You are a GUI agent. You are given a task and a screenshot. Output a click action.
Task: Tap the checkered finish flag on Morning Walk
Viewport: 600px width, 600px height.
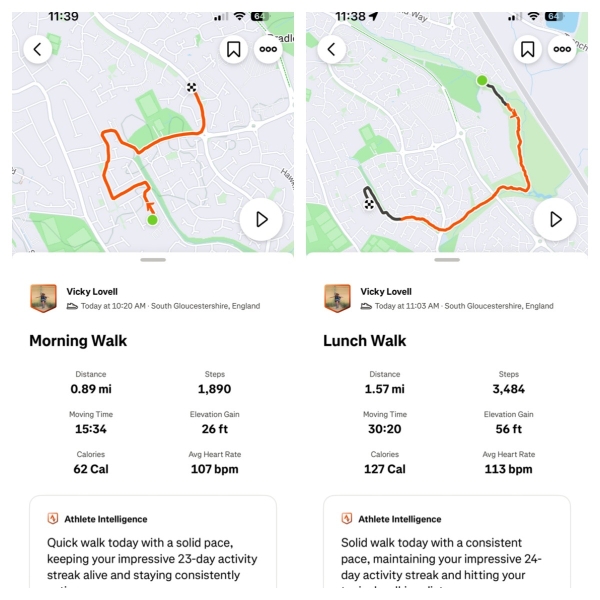click(x=191, y=88)
